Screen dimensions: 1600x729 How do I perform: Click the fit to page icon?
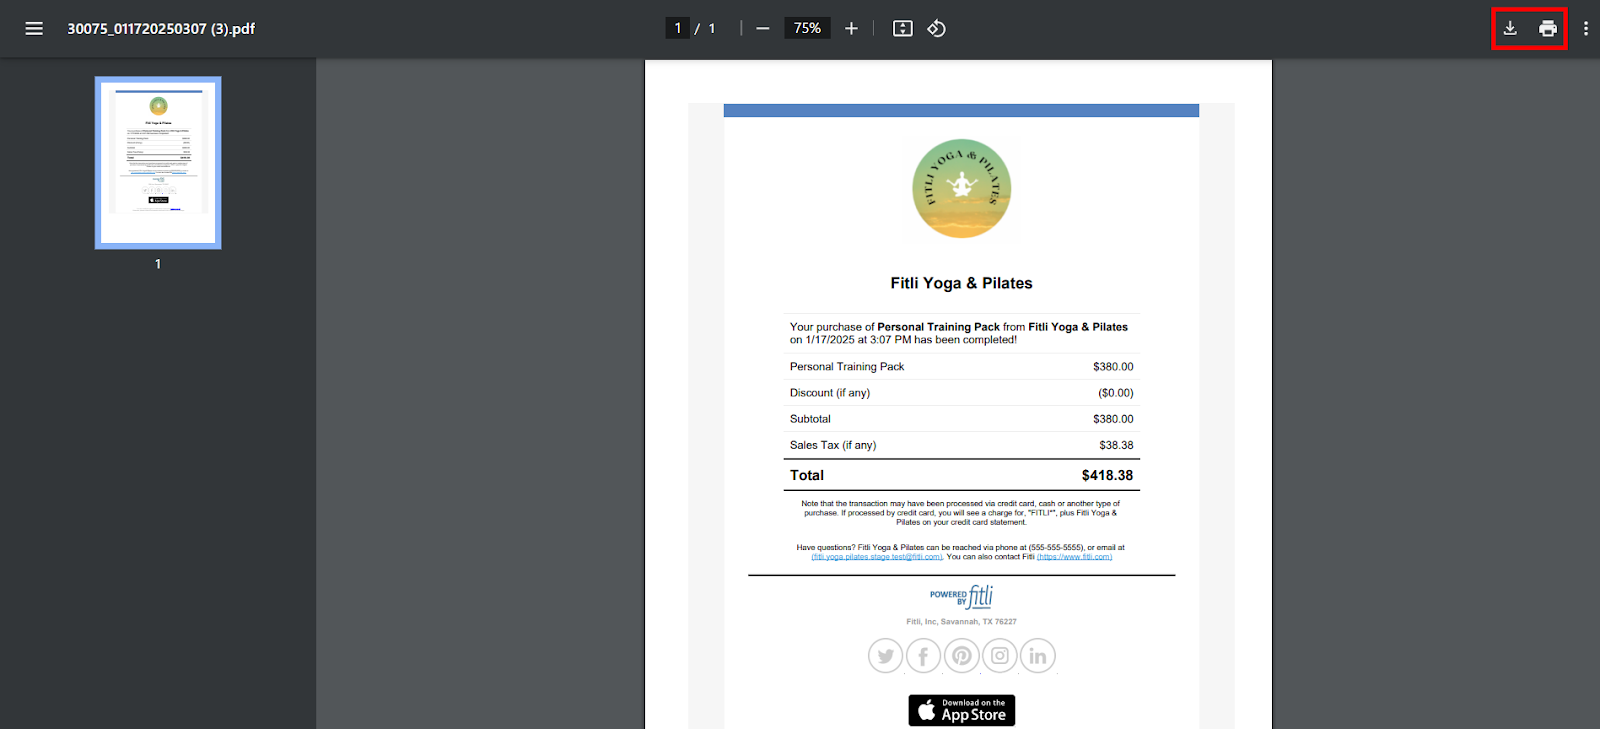coord(903,28)
